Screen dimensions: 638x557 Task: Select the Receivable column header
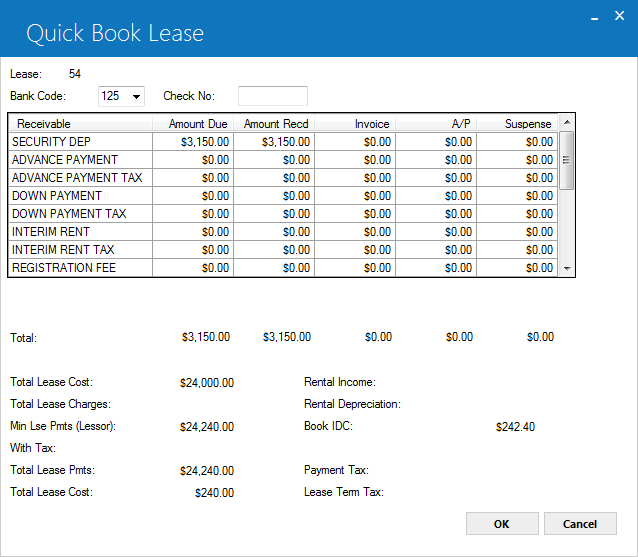click(81, 124)
